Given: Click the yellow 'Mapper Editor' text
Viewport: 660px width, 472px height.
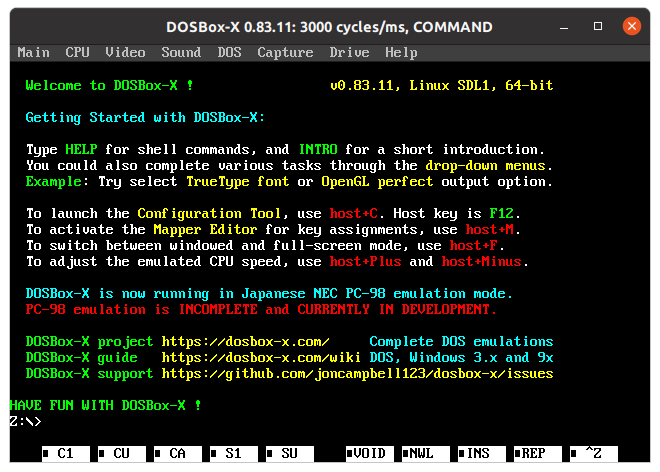Looking at the screenshot, I should [205, 230].
